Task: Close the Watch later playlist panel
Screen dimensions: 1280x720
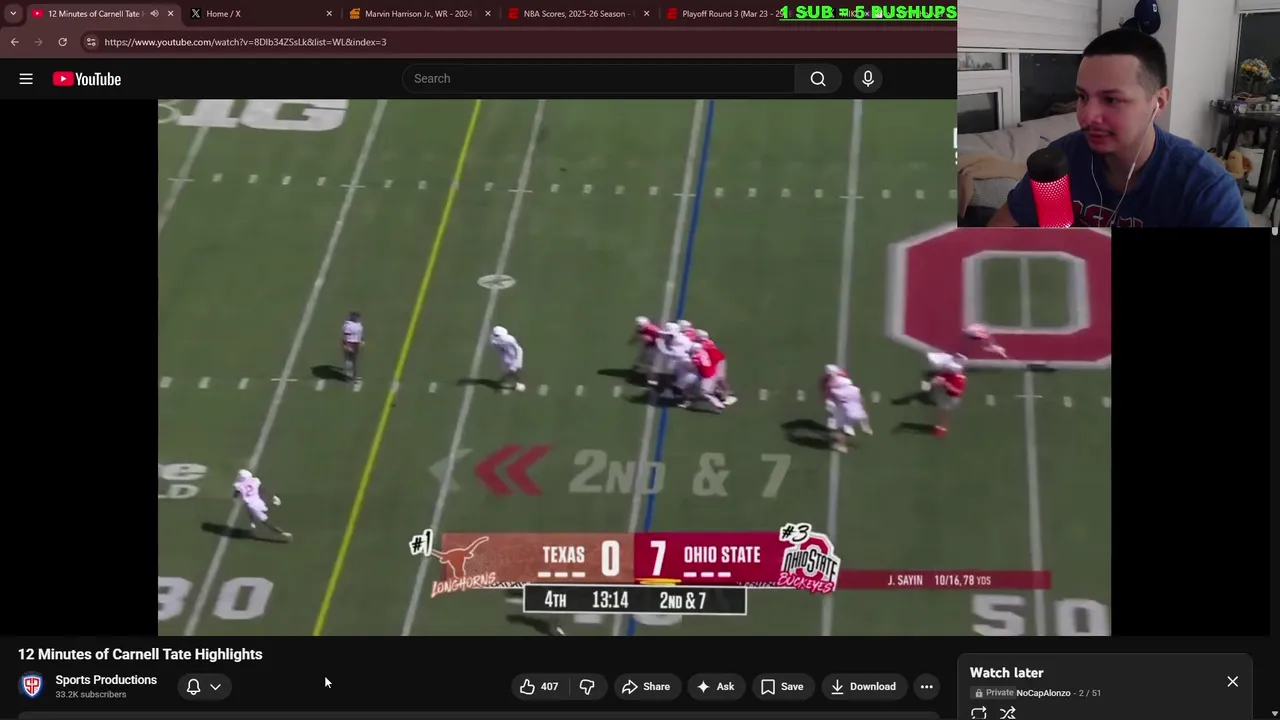Action: click(x=1233, y=682)
